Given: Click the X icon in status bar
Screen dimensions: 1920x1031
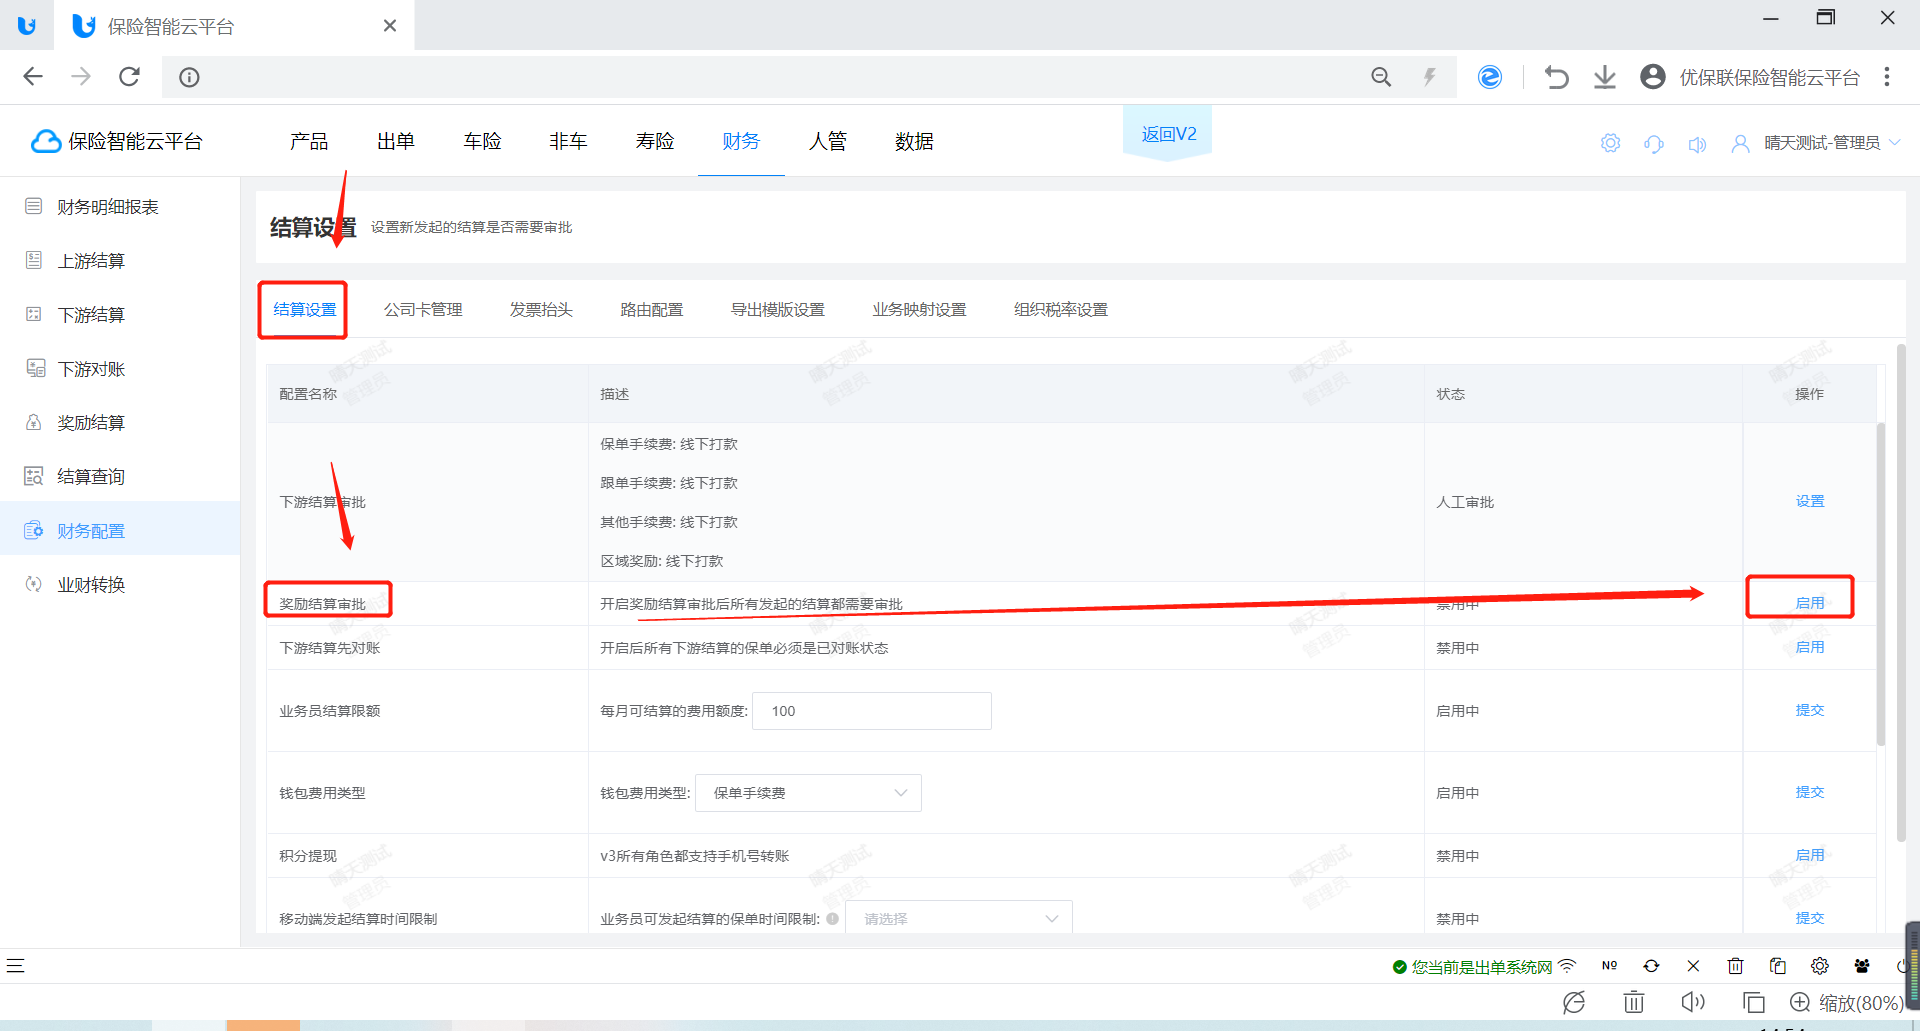Looking at the screenshot, I should pyautogui.click(x=1693, y=966).
